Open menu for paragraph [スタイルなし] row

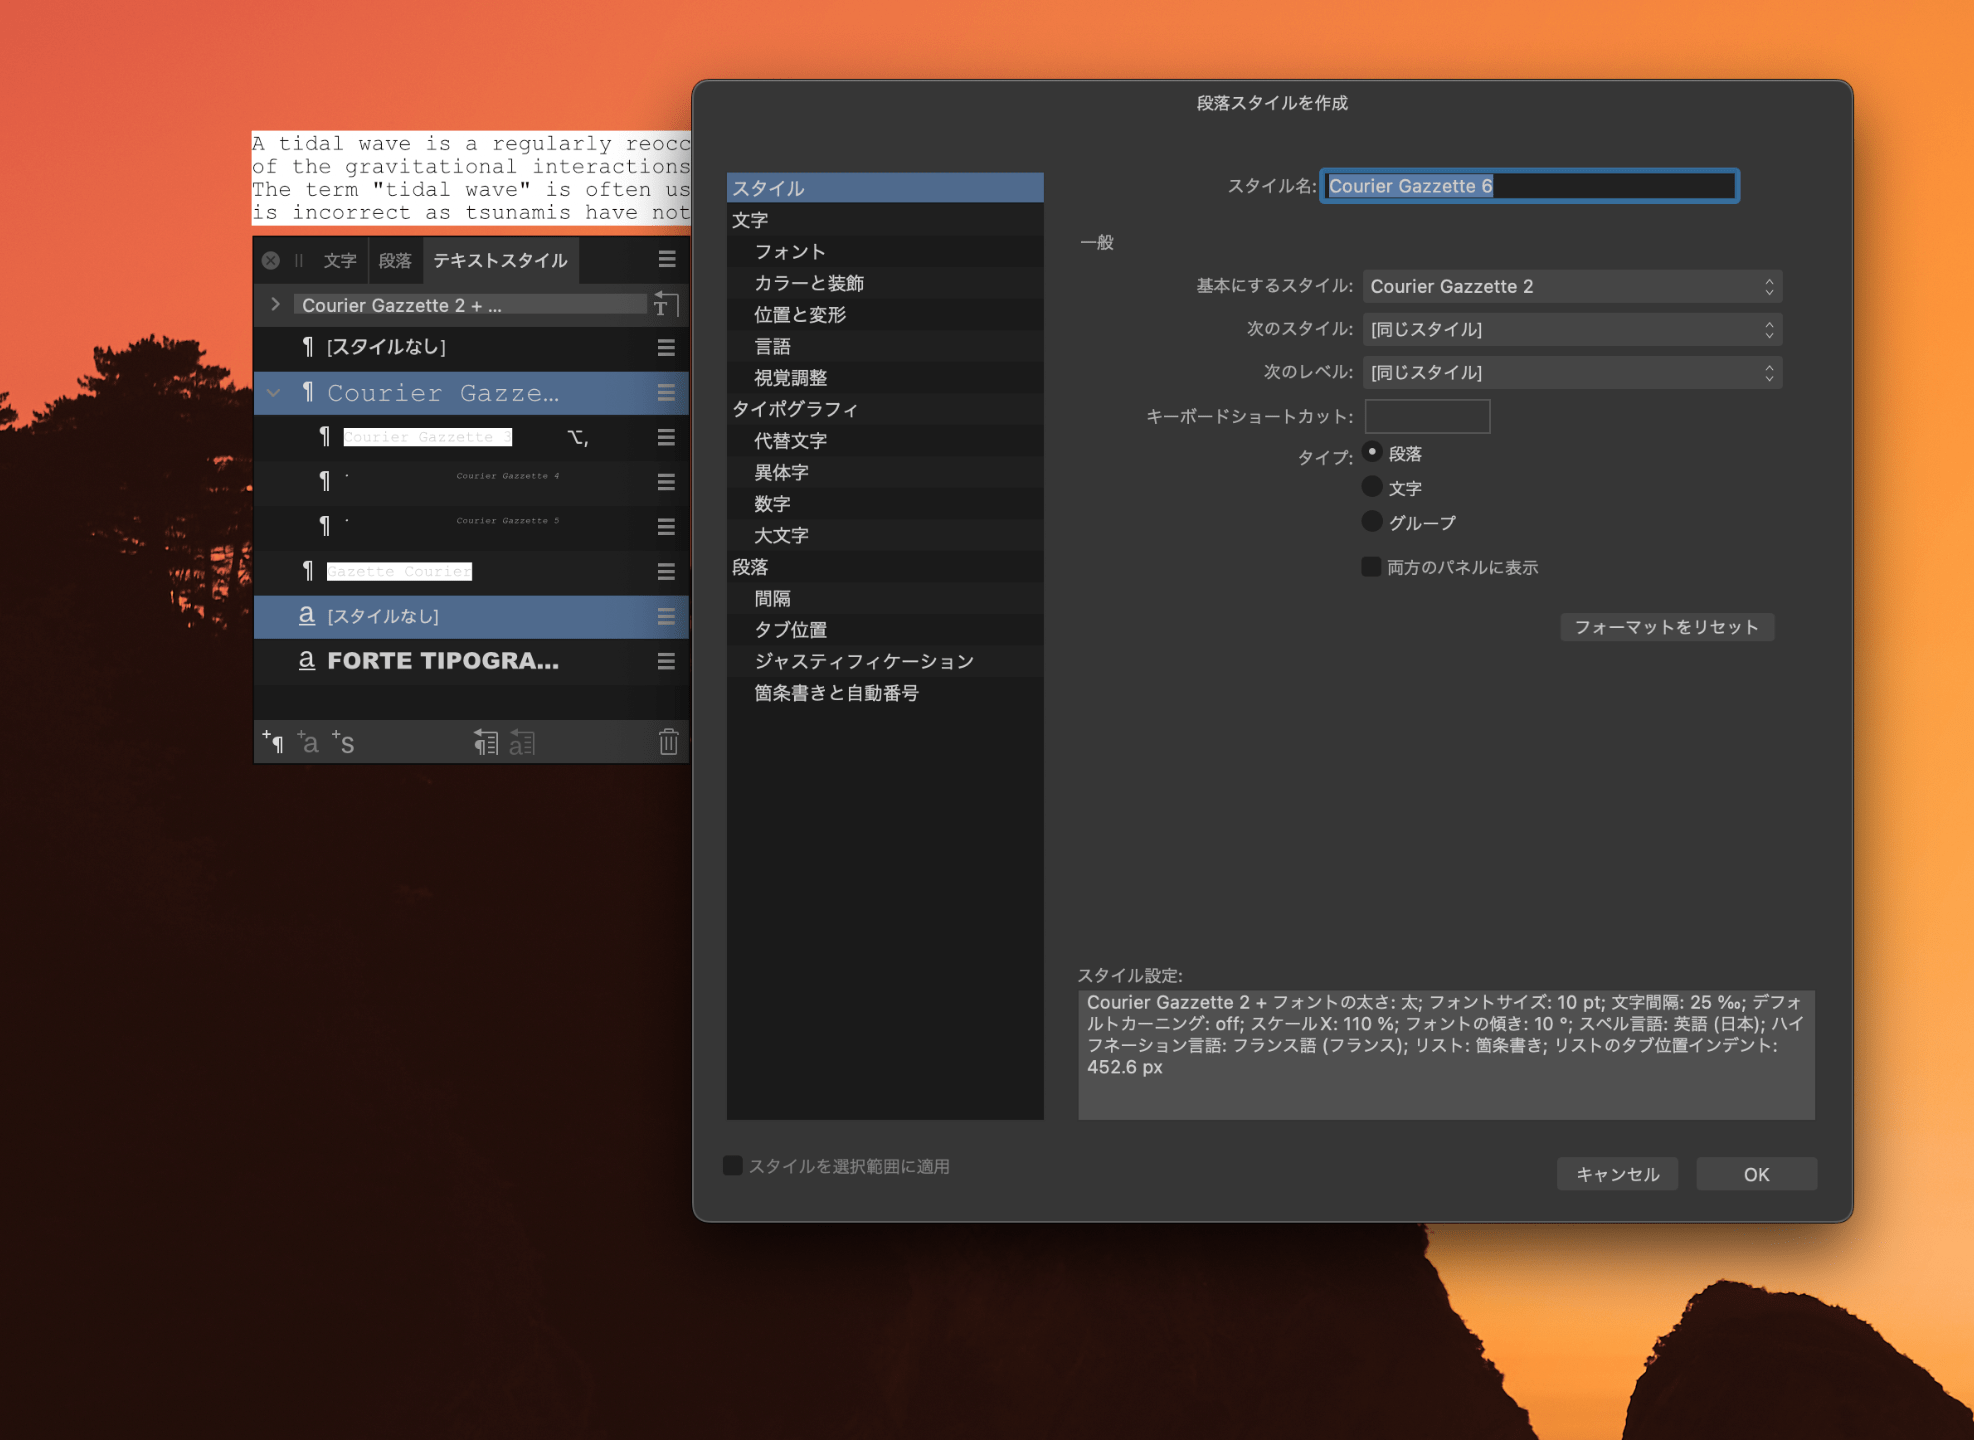click(666, 347)
